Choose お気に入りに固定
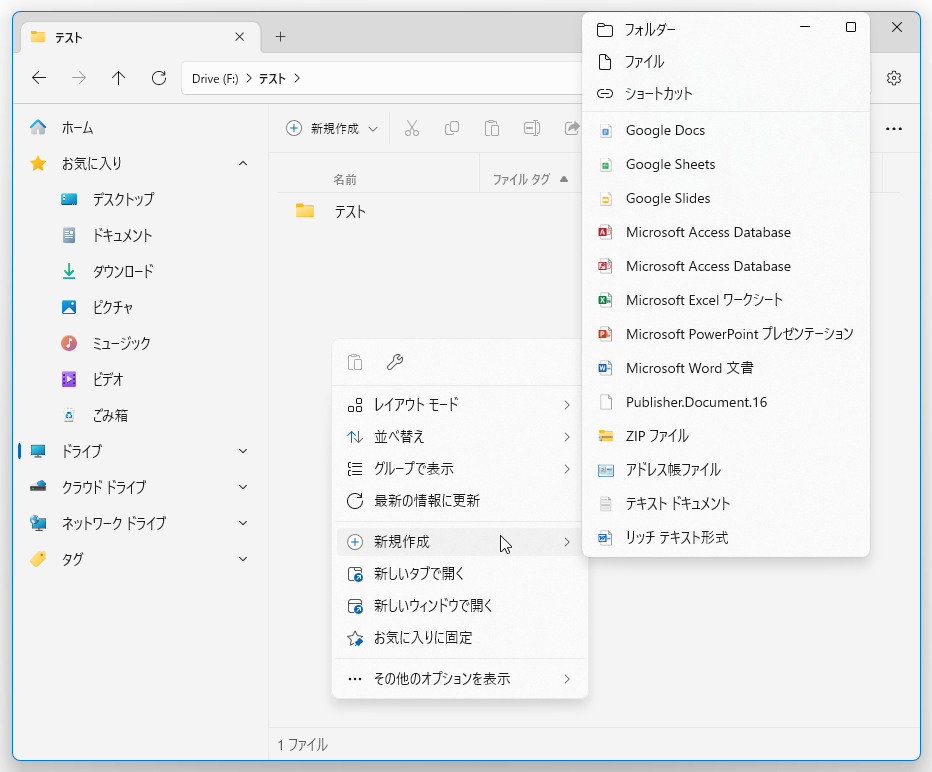Screen dimensions: 932x772 (x=460, y=638)
